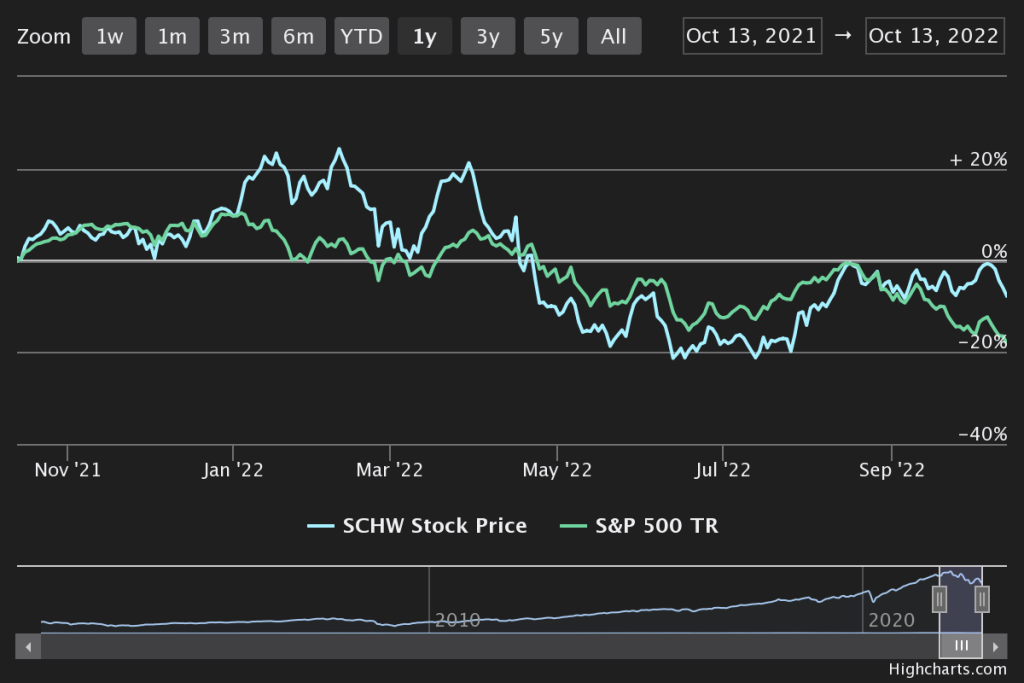Open the Highcharts.com credits link
The height and width of the screenshot is (683, 1024).
tap(946, 670)
